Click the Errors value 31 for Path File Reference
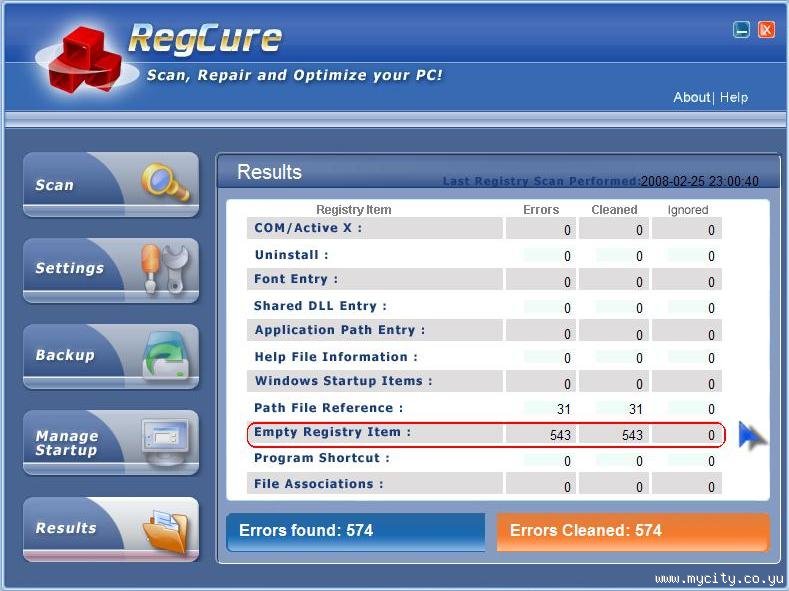 (564, 409)
